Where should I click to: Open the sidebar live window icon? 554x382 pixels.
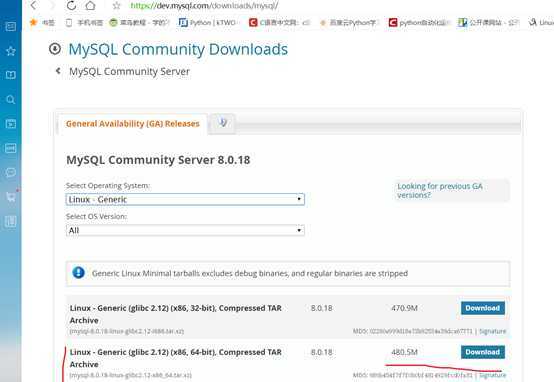(x=11, y=148)
